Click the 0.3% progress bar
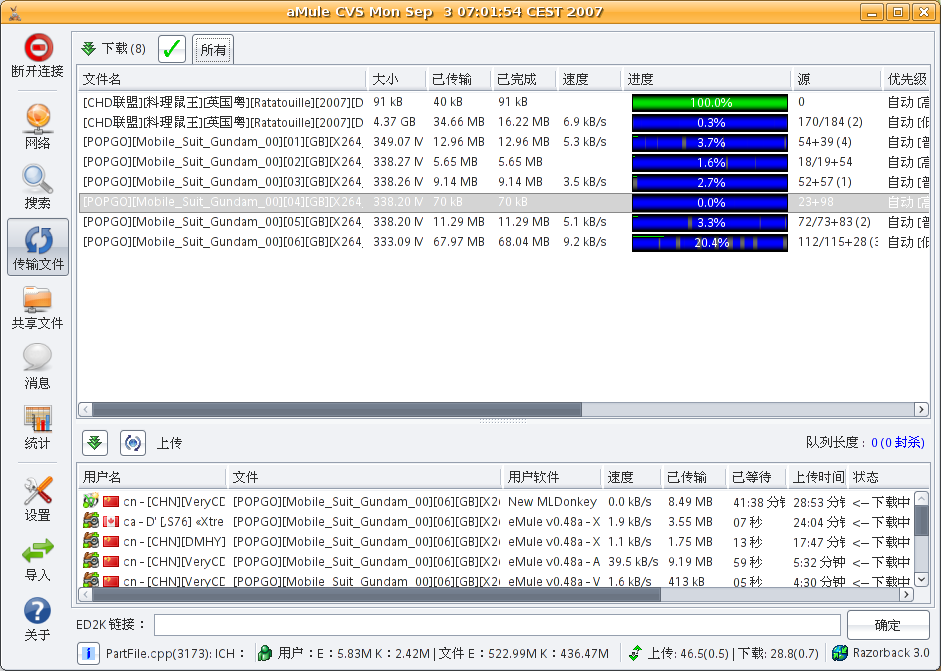Viewport: 941px width, 671px height. point(710,122)
